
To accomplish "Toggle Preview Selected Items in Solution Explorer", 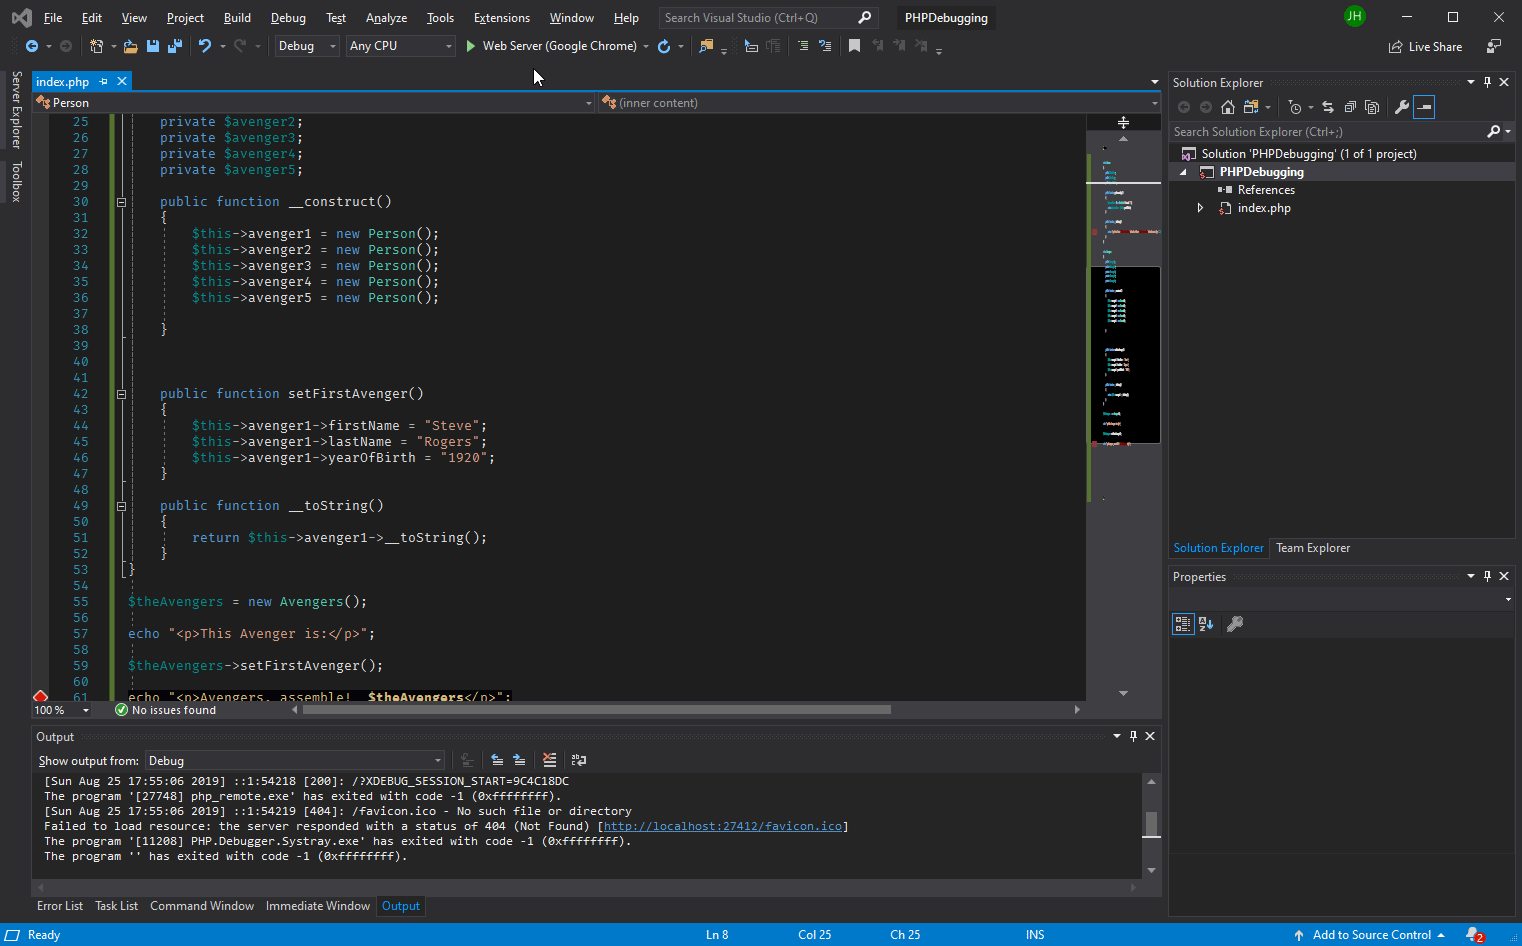I will click(x=1424, y=107).
